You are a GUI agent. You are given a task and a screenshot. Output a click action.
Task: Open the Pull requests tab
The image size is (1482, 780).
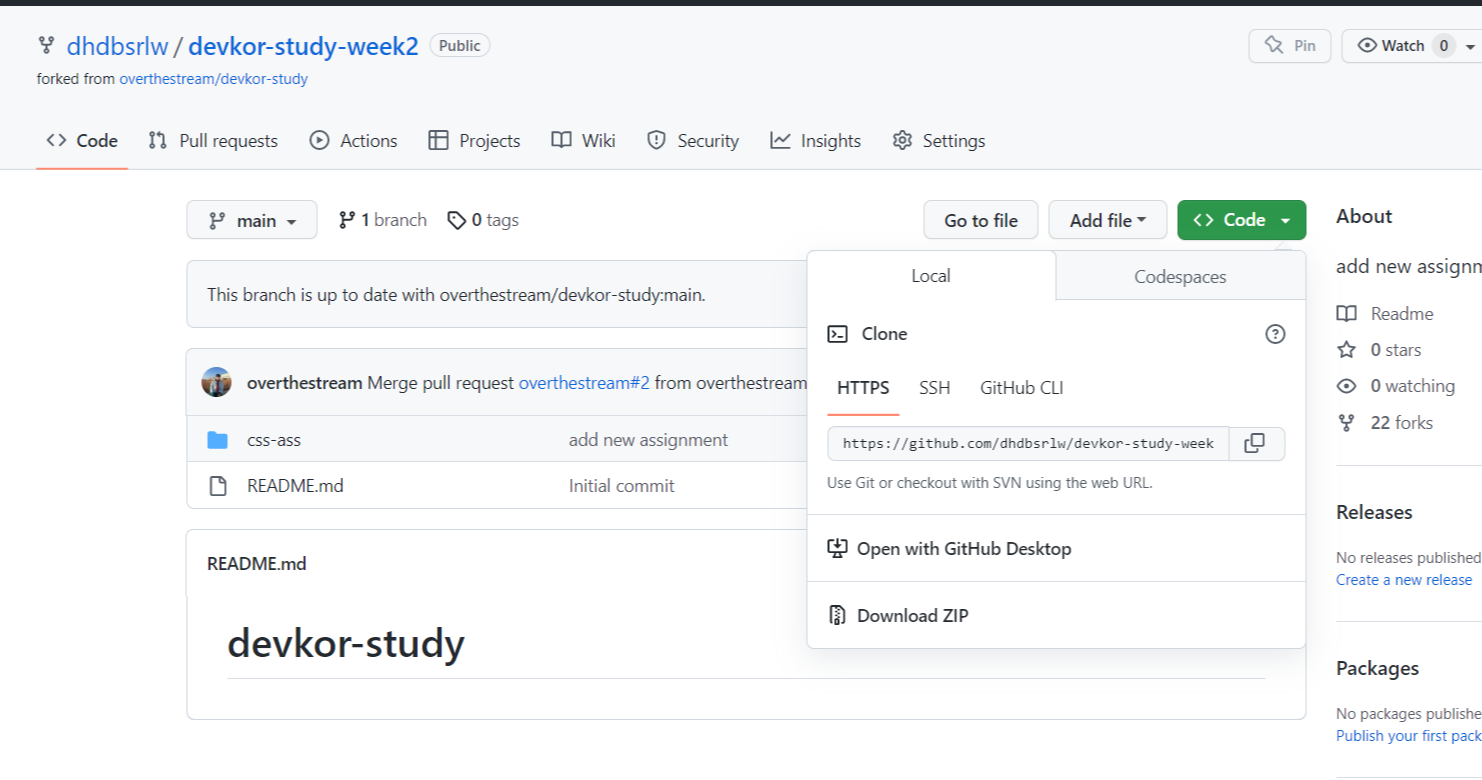click(x=213, y=141)
